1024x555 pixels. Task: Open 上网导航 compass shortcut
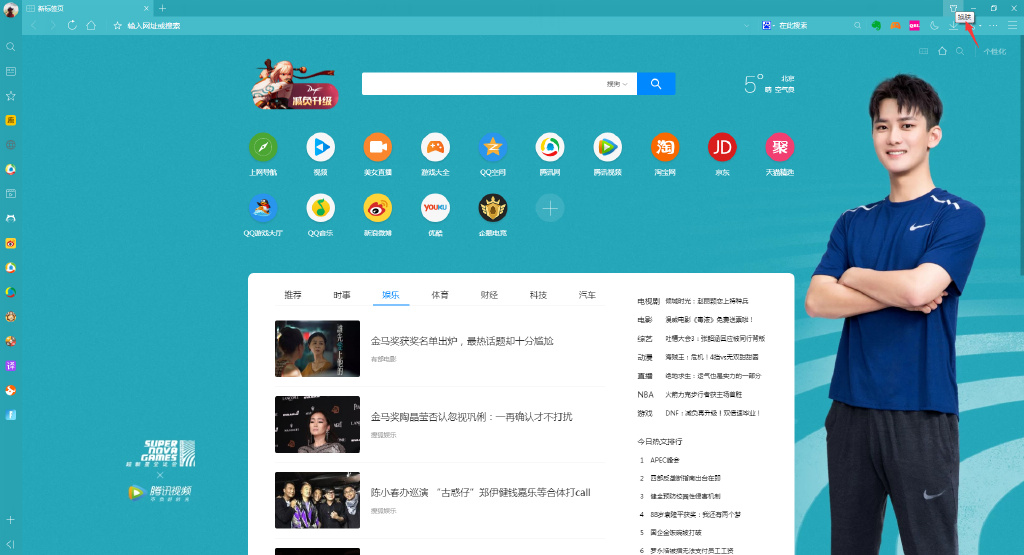[x=263, y=148]
